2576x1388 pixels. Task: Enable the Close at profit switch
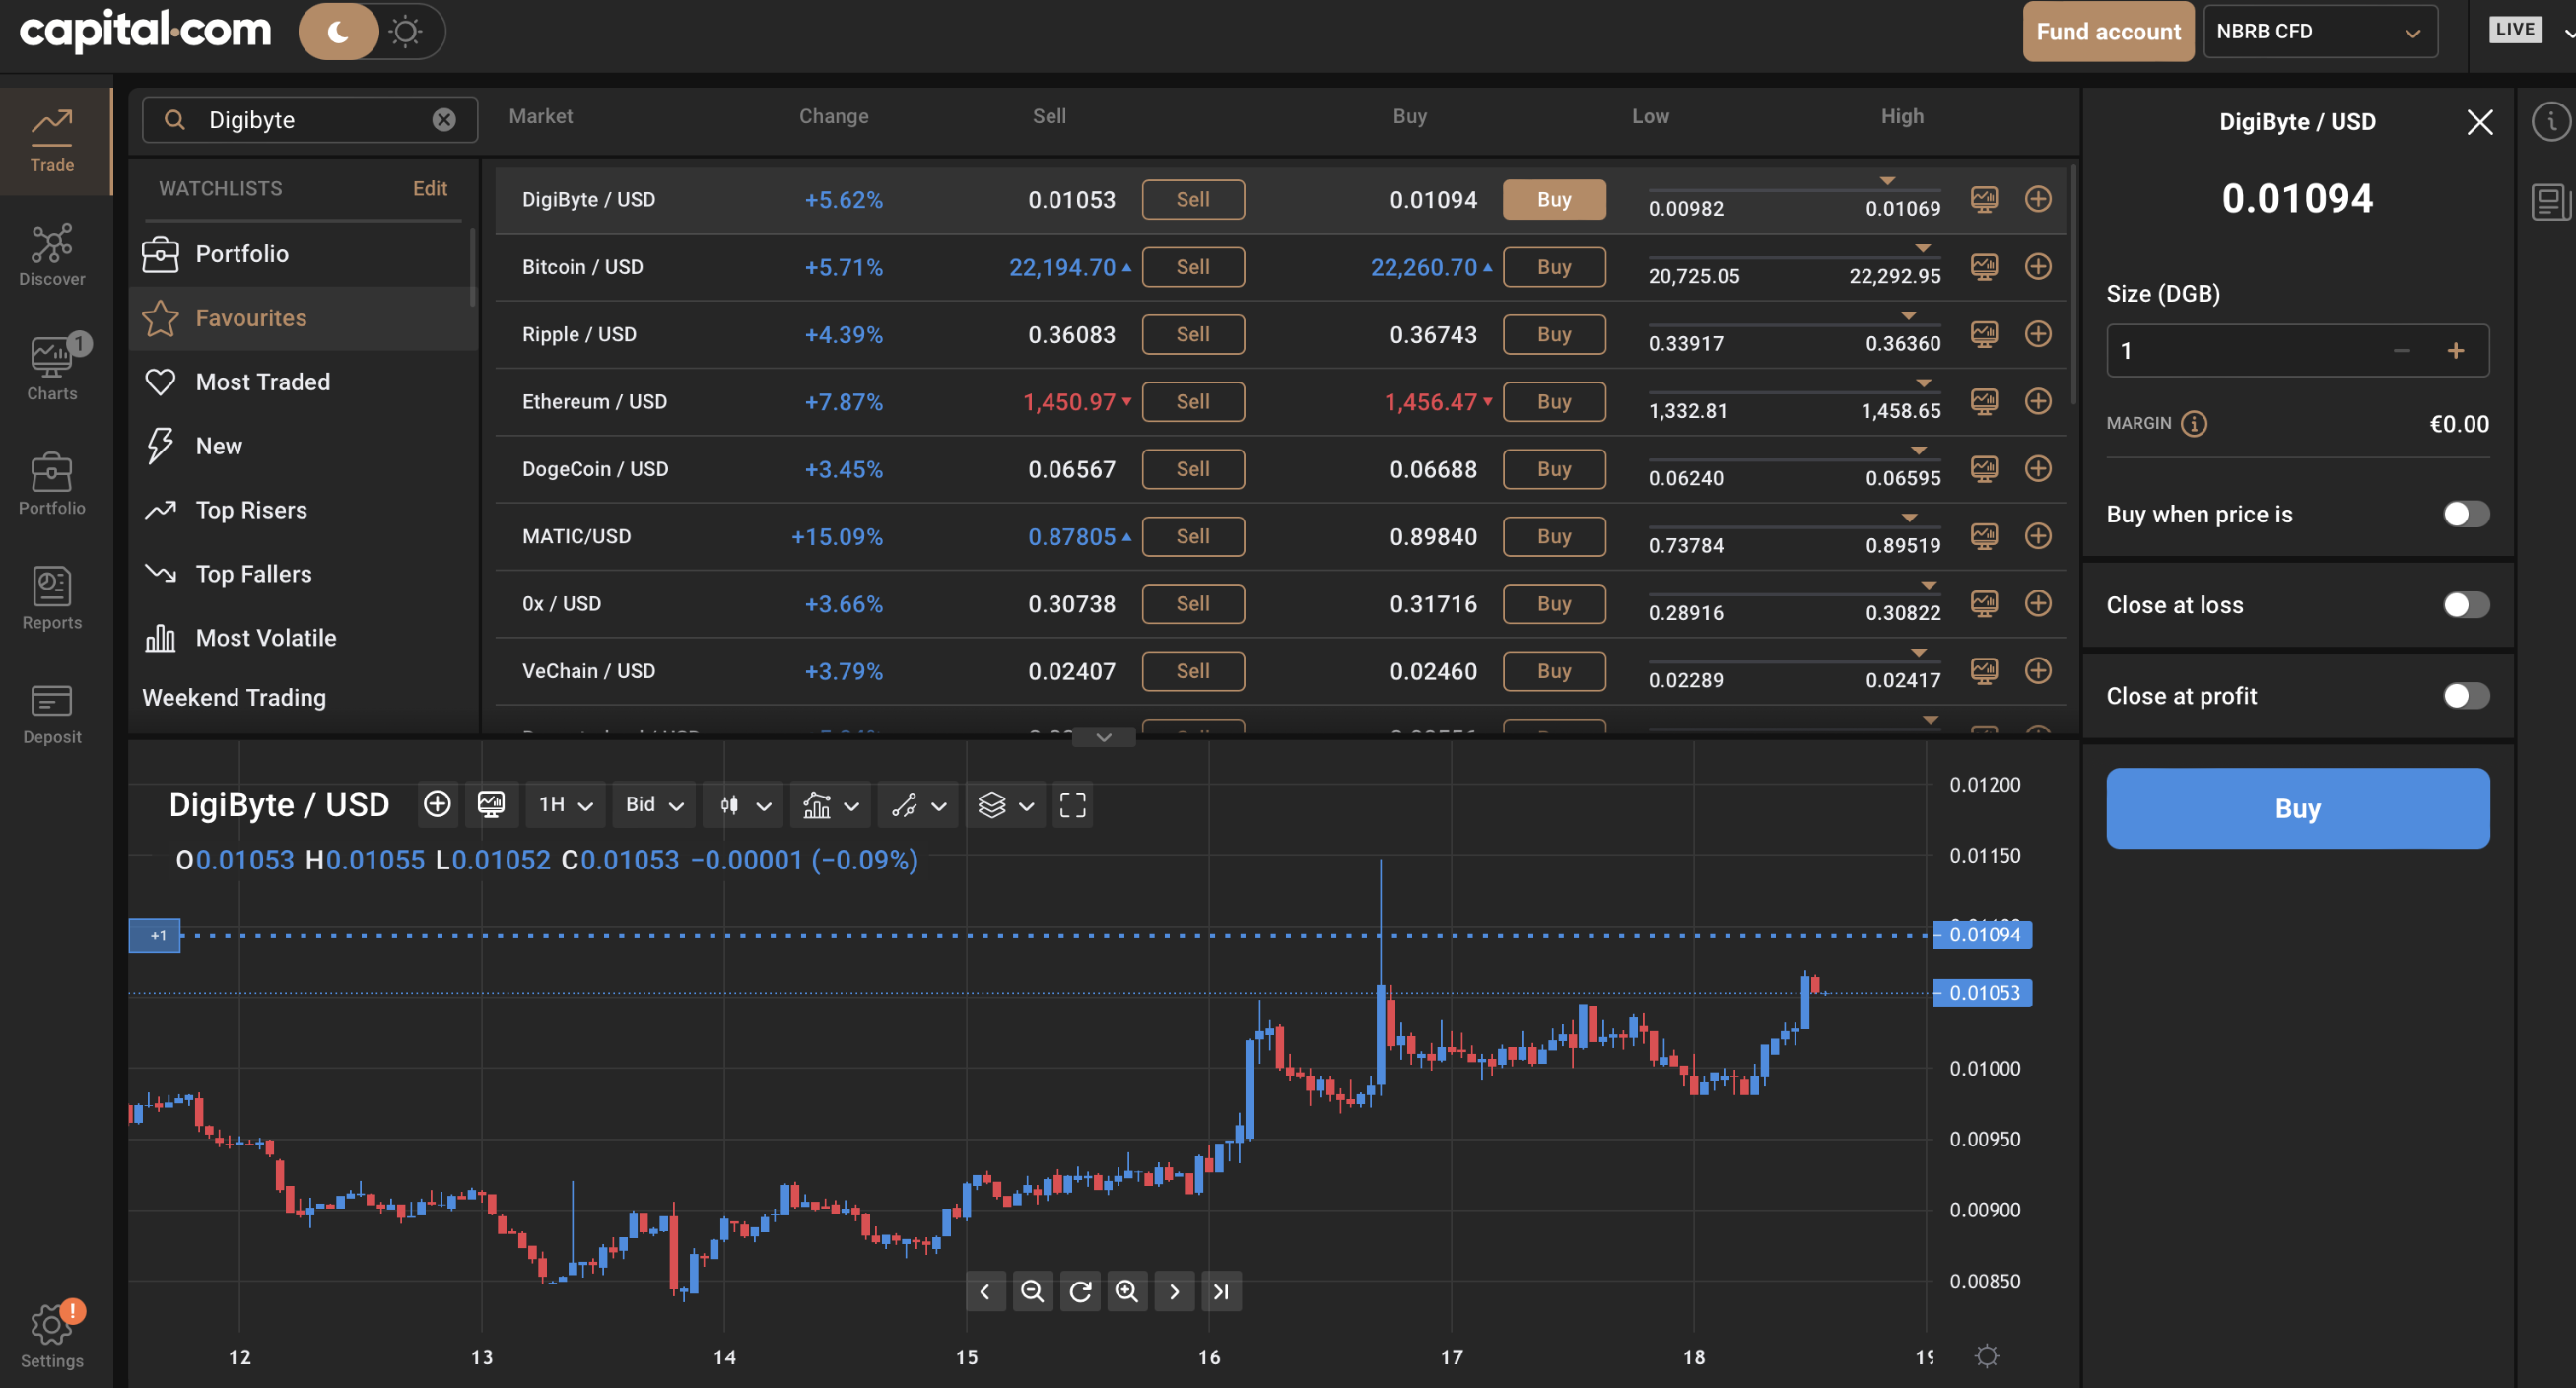click(x=2466, y=696)
